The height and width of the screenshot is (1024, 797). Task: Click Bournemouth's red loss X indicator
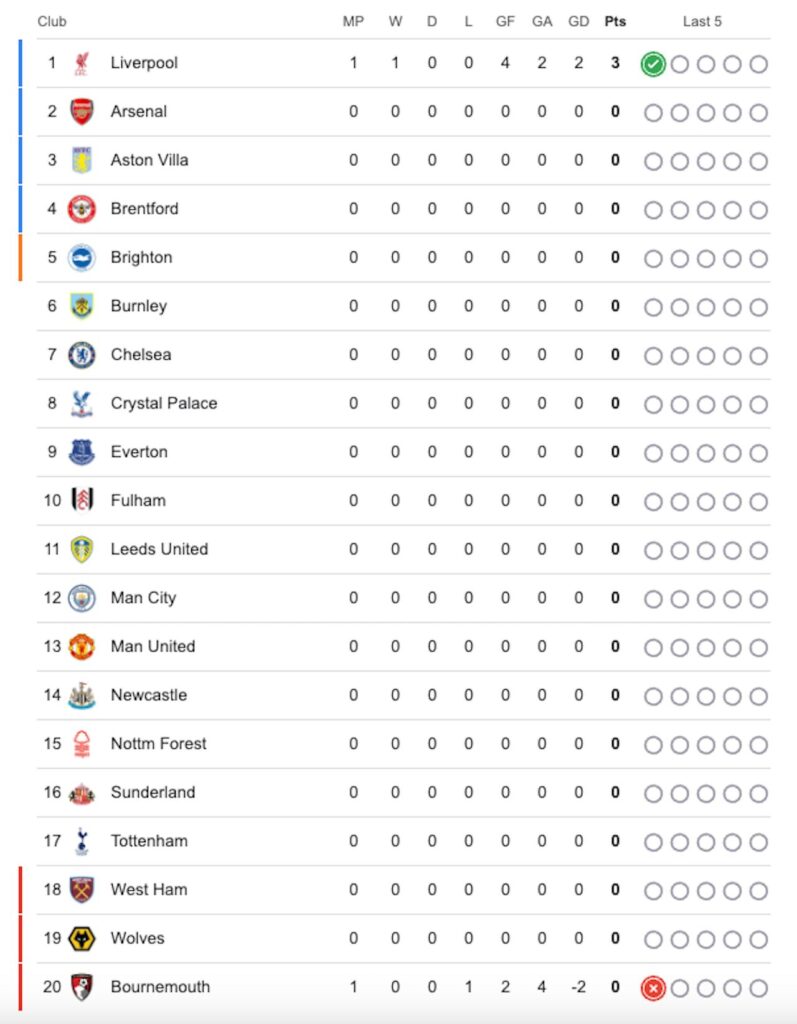[x=653, y=989]
